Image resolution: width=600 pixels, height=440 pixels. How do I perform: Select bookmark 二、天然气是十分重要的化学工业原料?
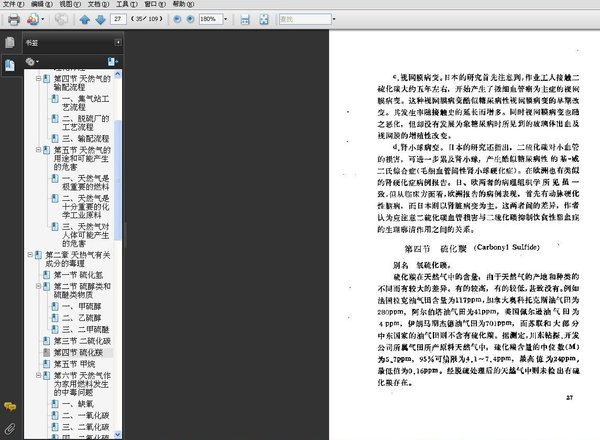click(86, 207)
